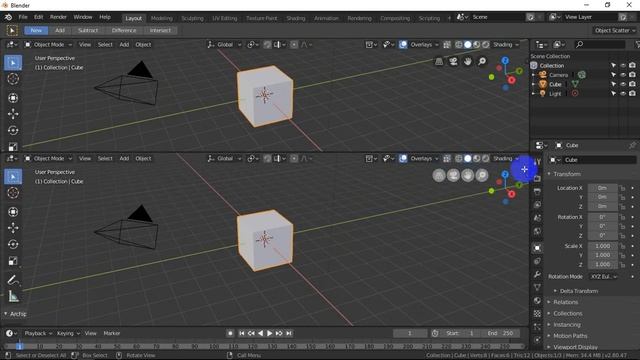640x360 pixels.
Task: Open the Modifiers wrench properties tab
Action: [x=537, y=274]
